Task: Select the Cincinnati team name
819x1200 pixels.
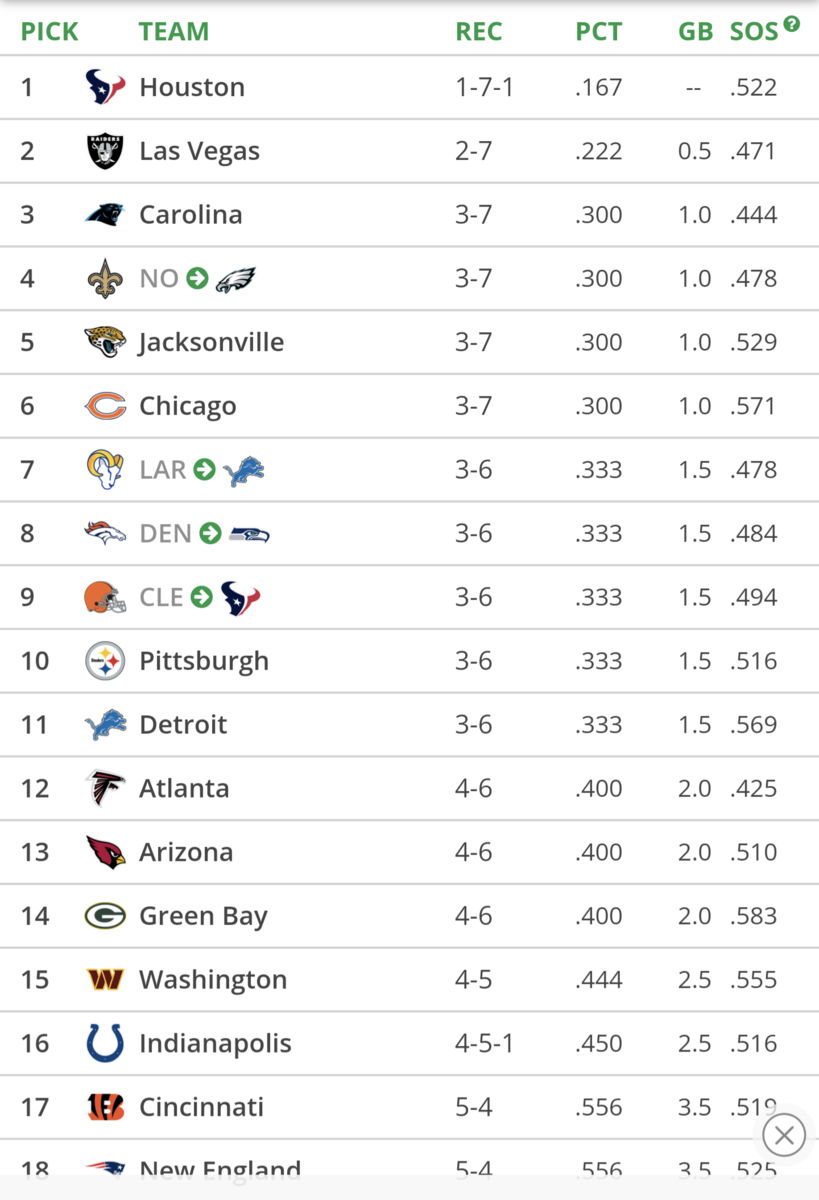Action: pos(201,1107)
